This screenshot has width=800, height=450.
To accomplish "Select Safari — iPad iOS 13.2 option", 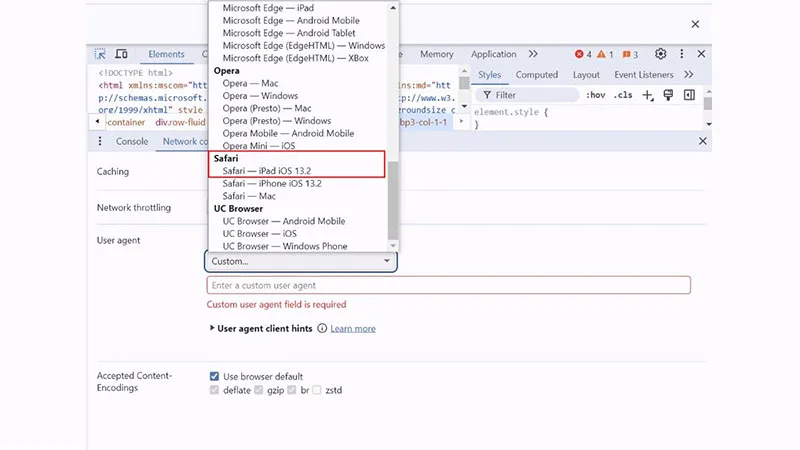I will (x=266, y=171).
